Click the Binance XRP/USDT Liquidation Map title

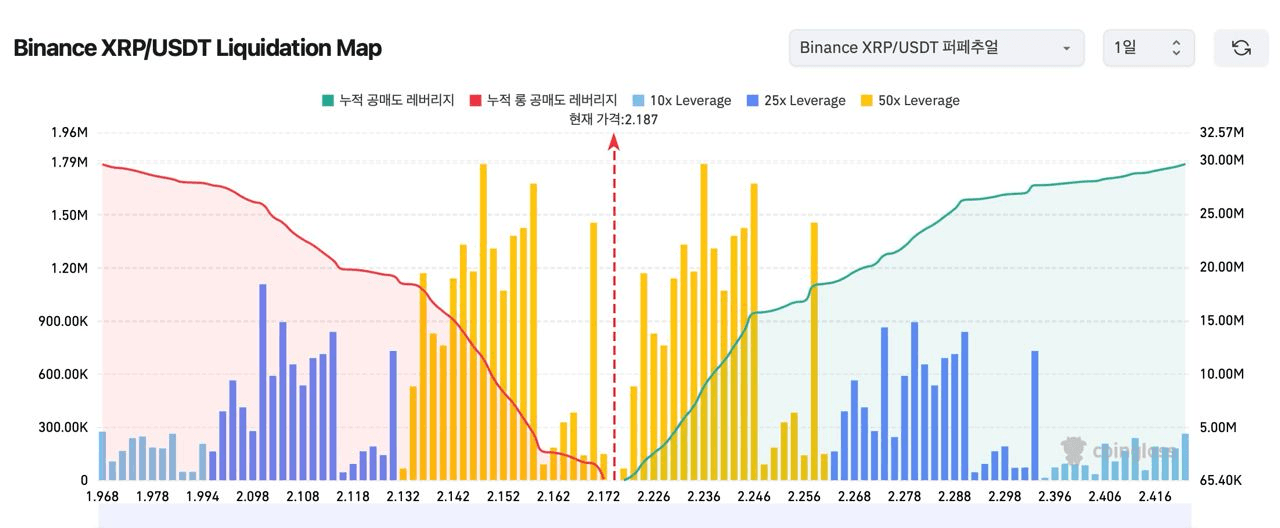pyautogui.click(x=197, y=48)
